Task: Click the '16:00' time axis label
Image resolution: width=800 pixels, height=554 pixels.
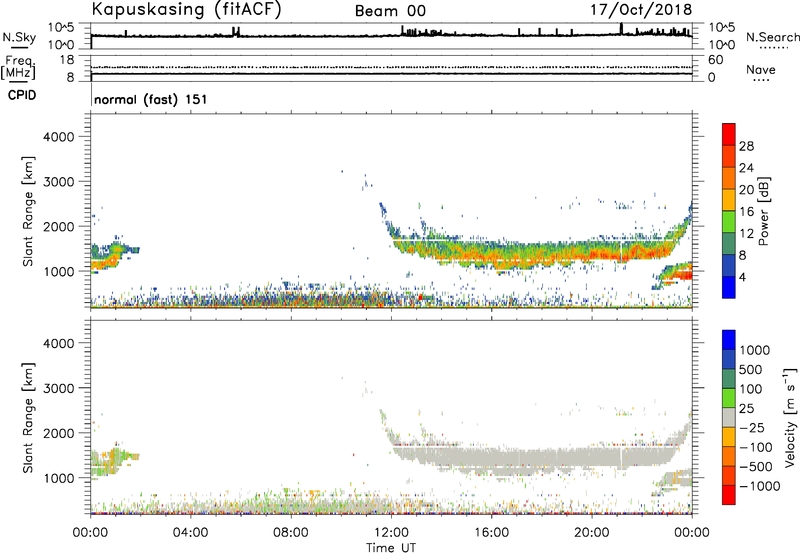Action: [491, 533]
